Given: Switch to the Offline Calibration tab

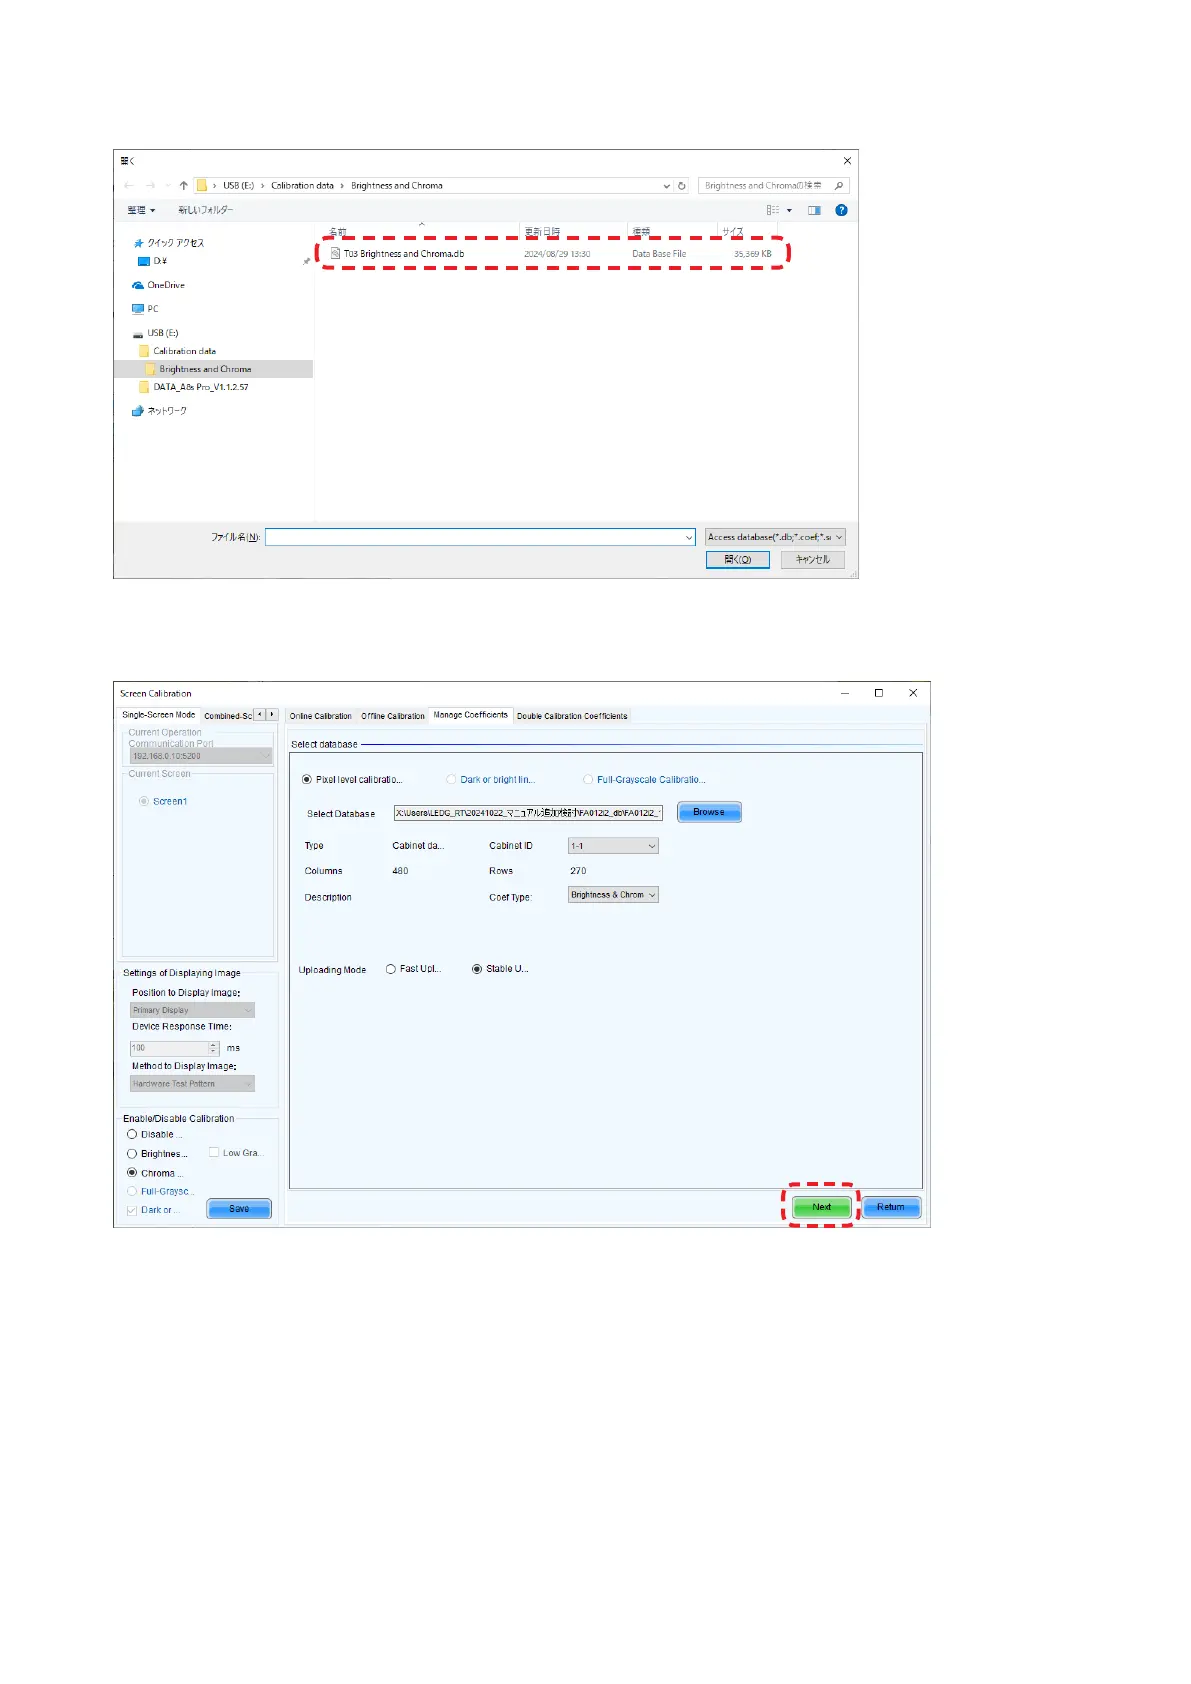Looking at the screenshot, I should pyautogui.click(x=392, y=716).
